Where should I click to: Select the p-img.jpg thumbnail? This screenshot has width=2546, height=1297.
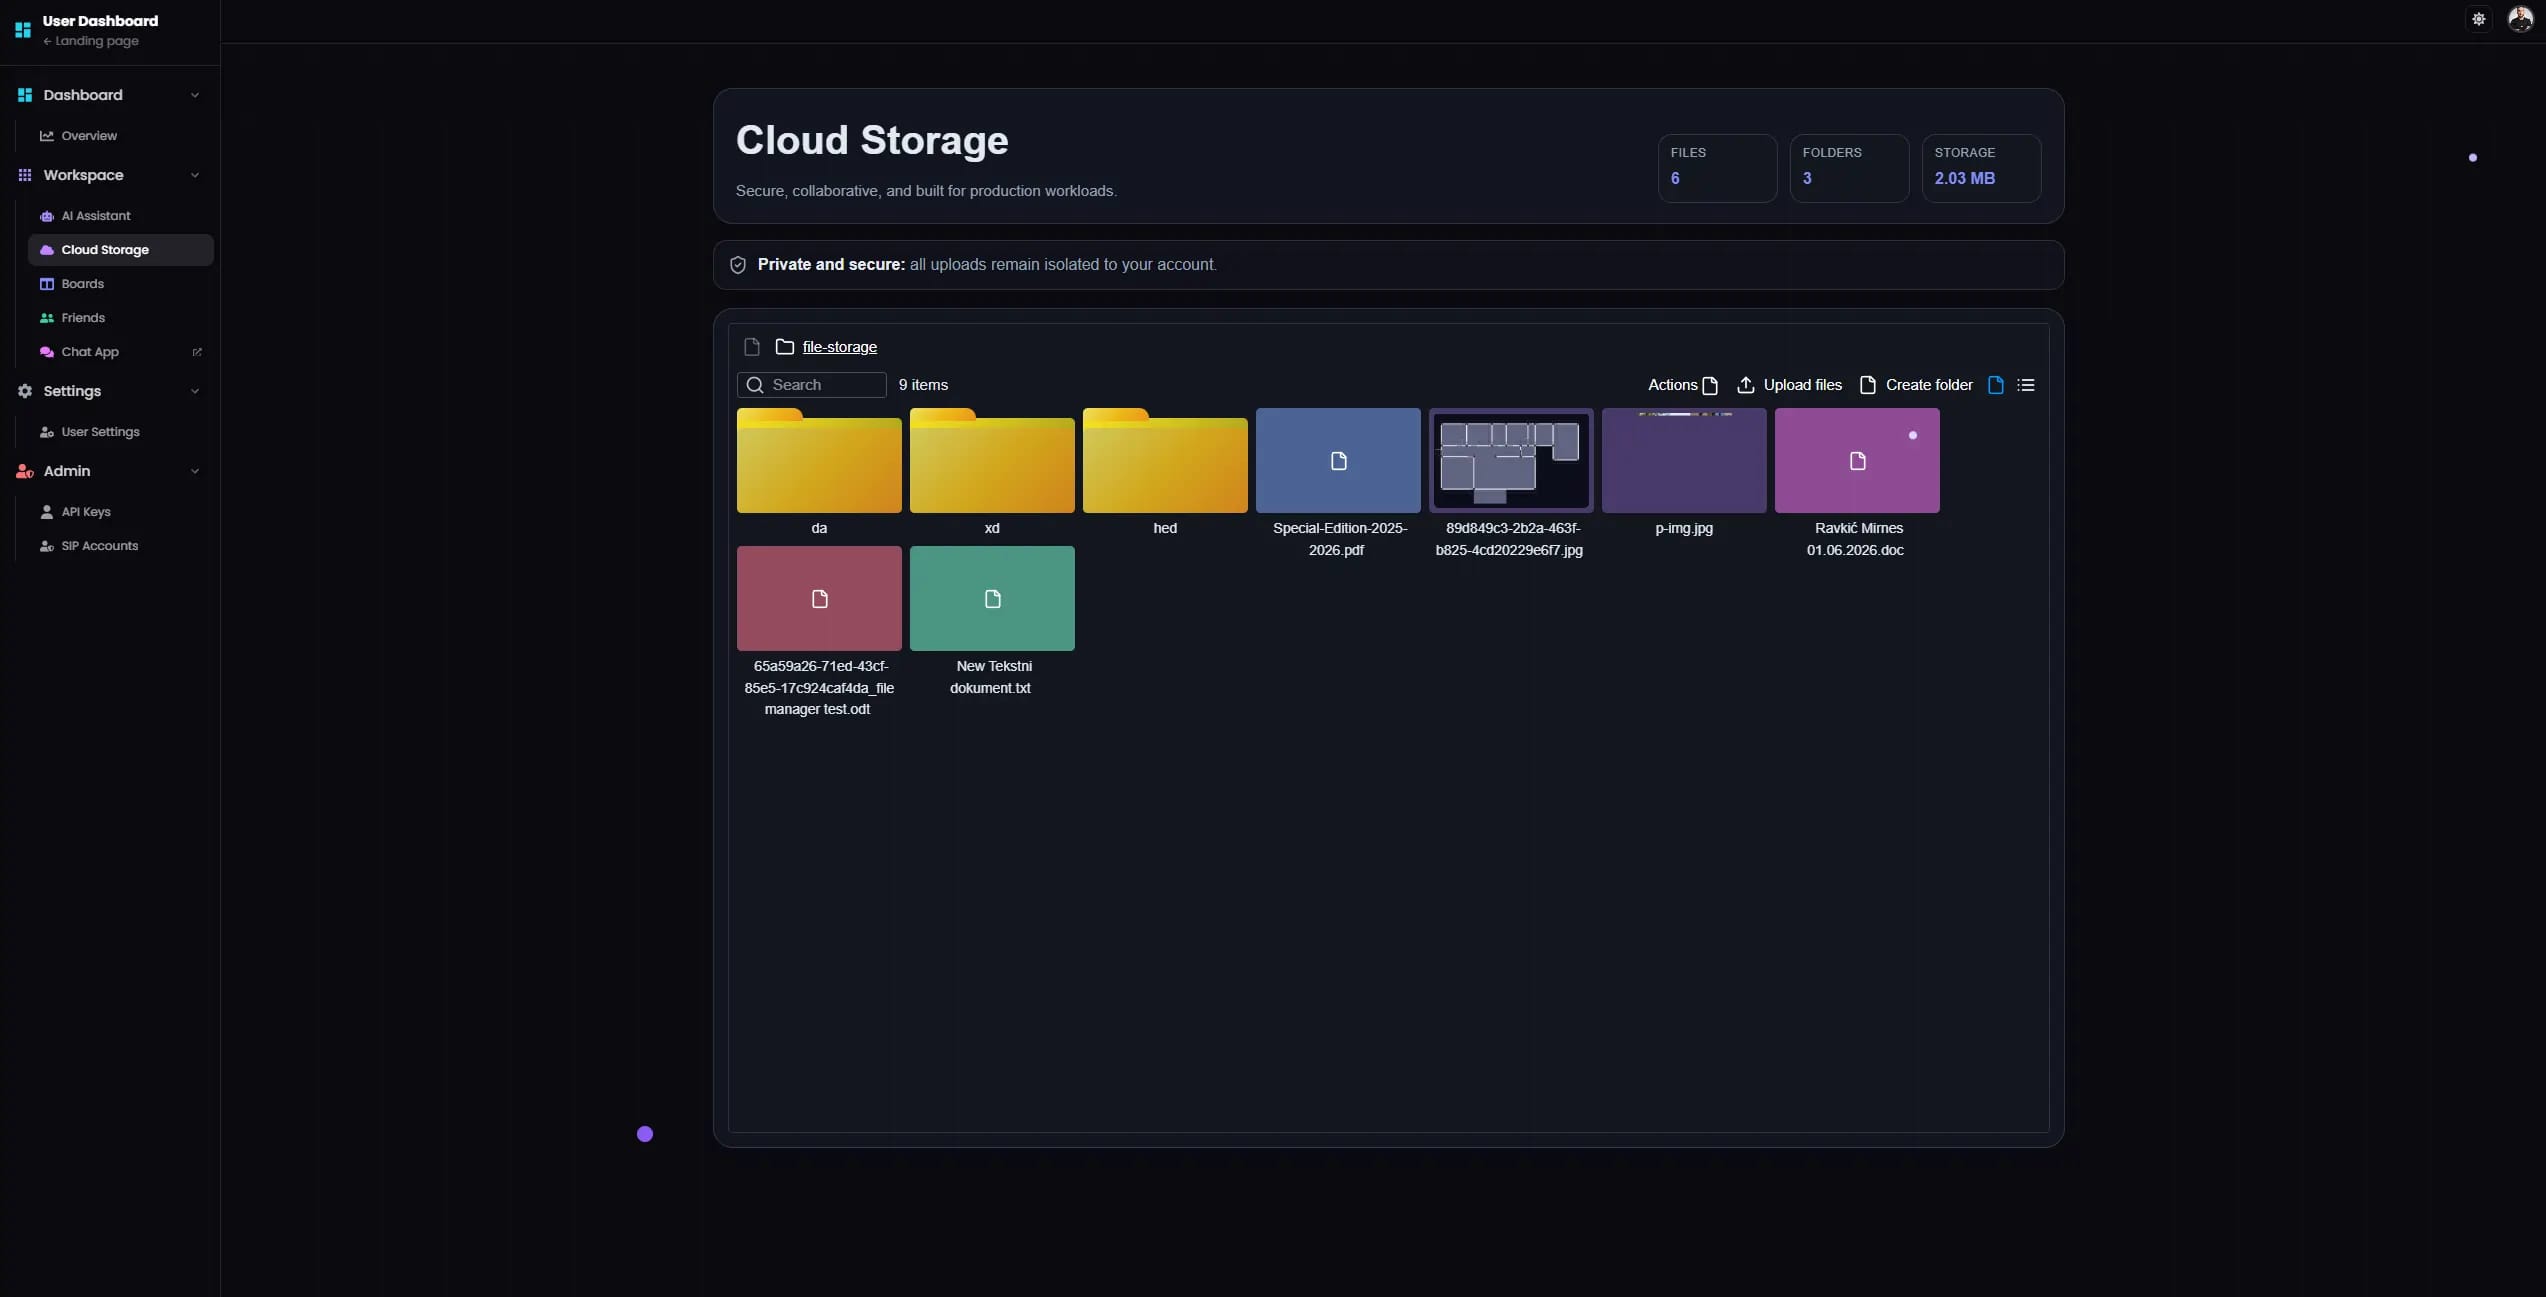1684,461
